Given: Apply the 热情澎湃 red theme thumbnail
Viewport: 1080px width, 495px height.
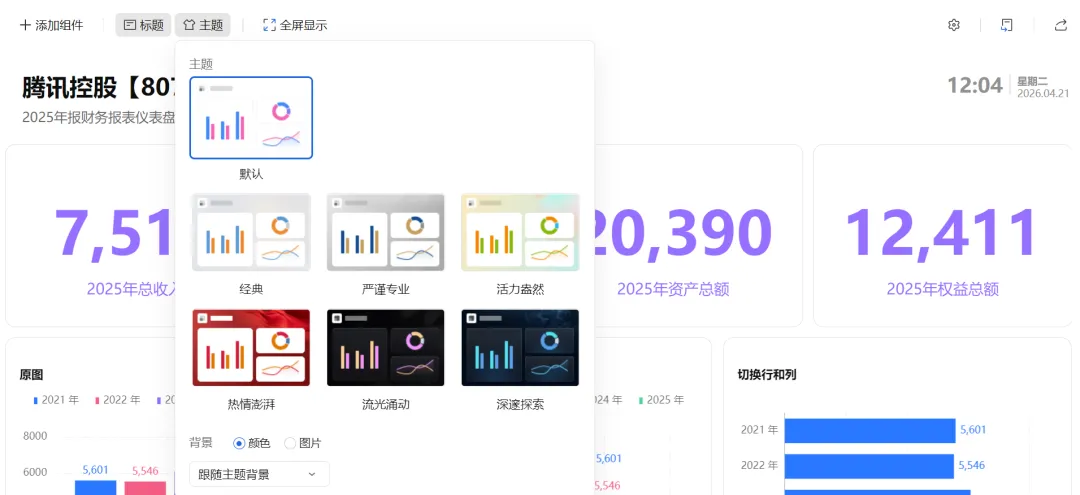Looking at the screenshot, I should click(251, 348).
